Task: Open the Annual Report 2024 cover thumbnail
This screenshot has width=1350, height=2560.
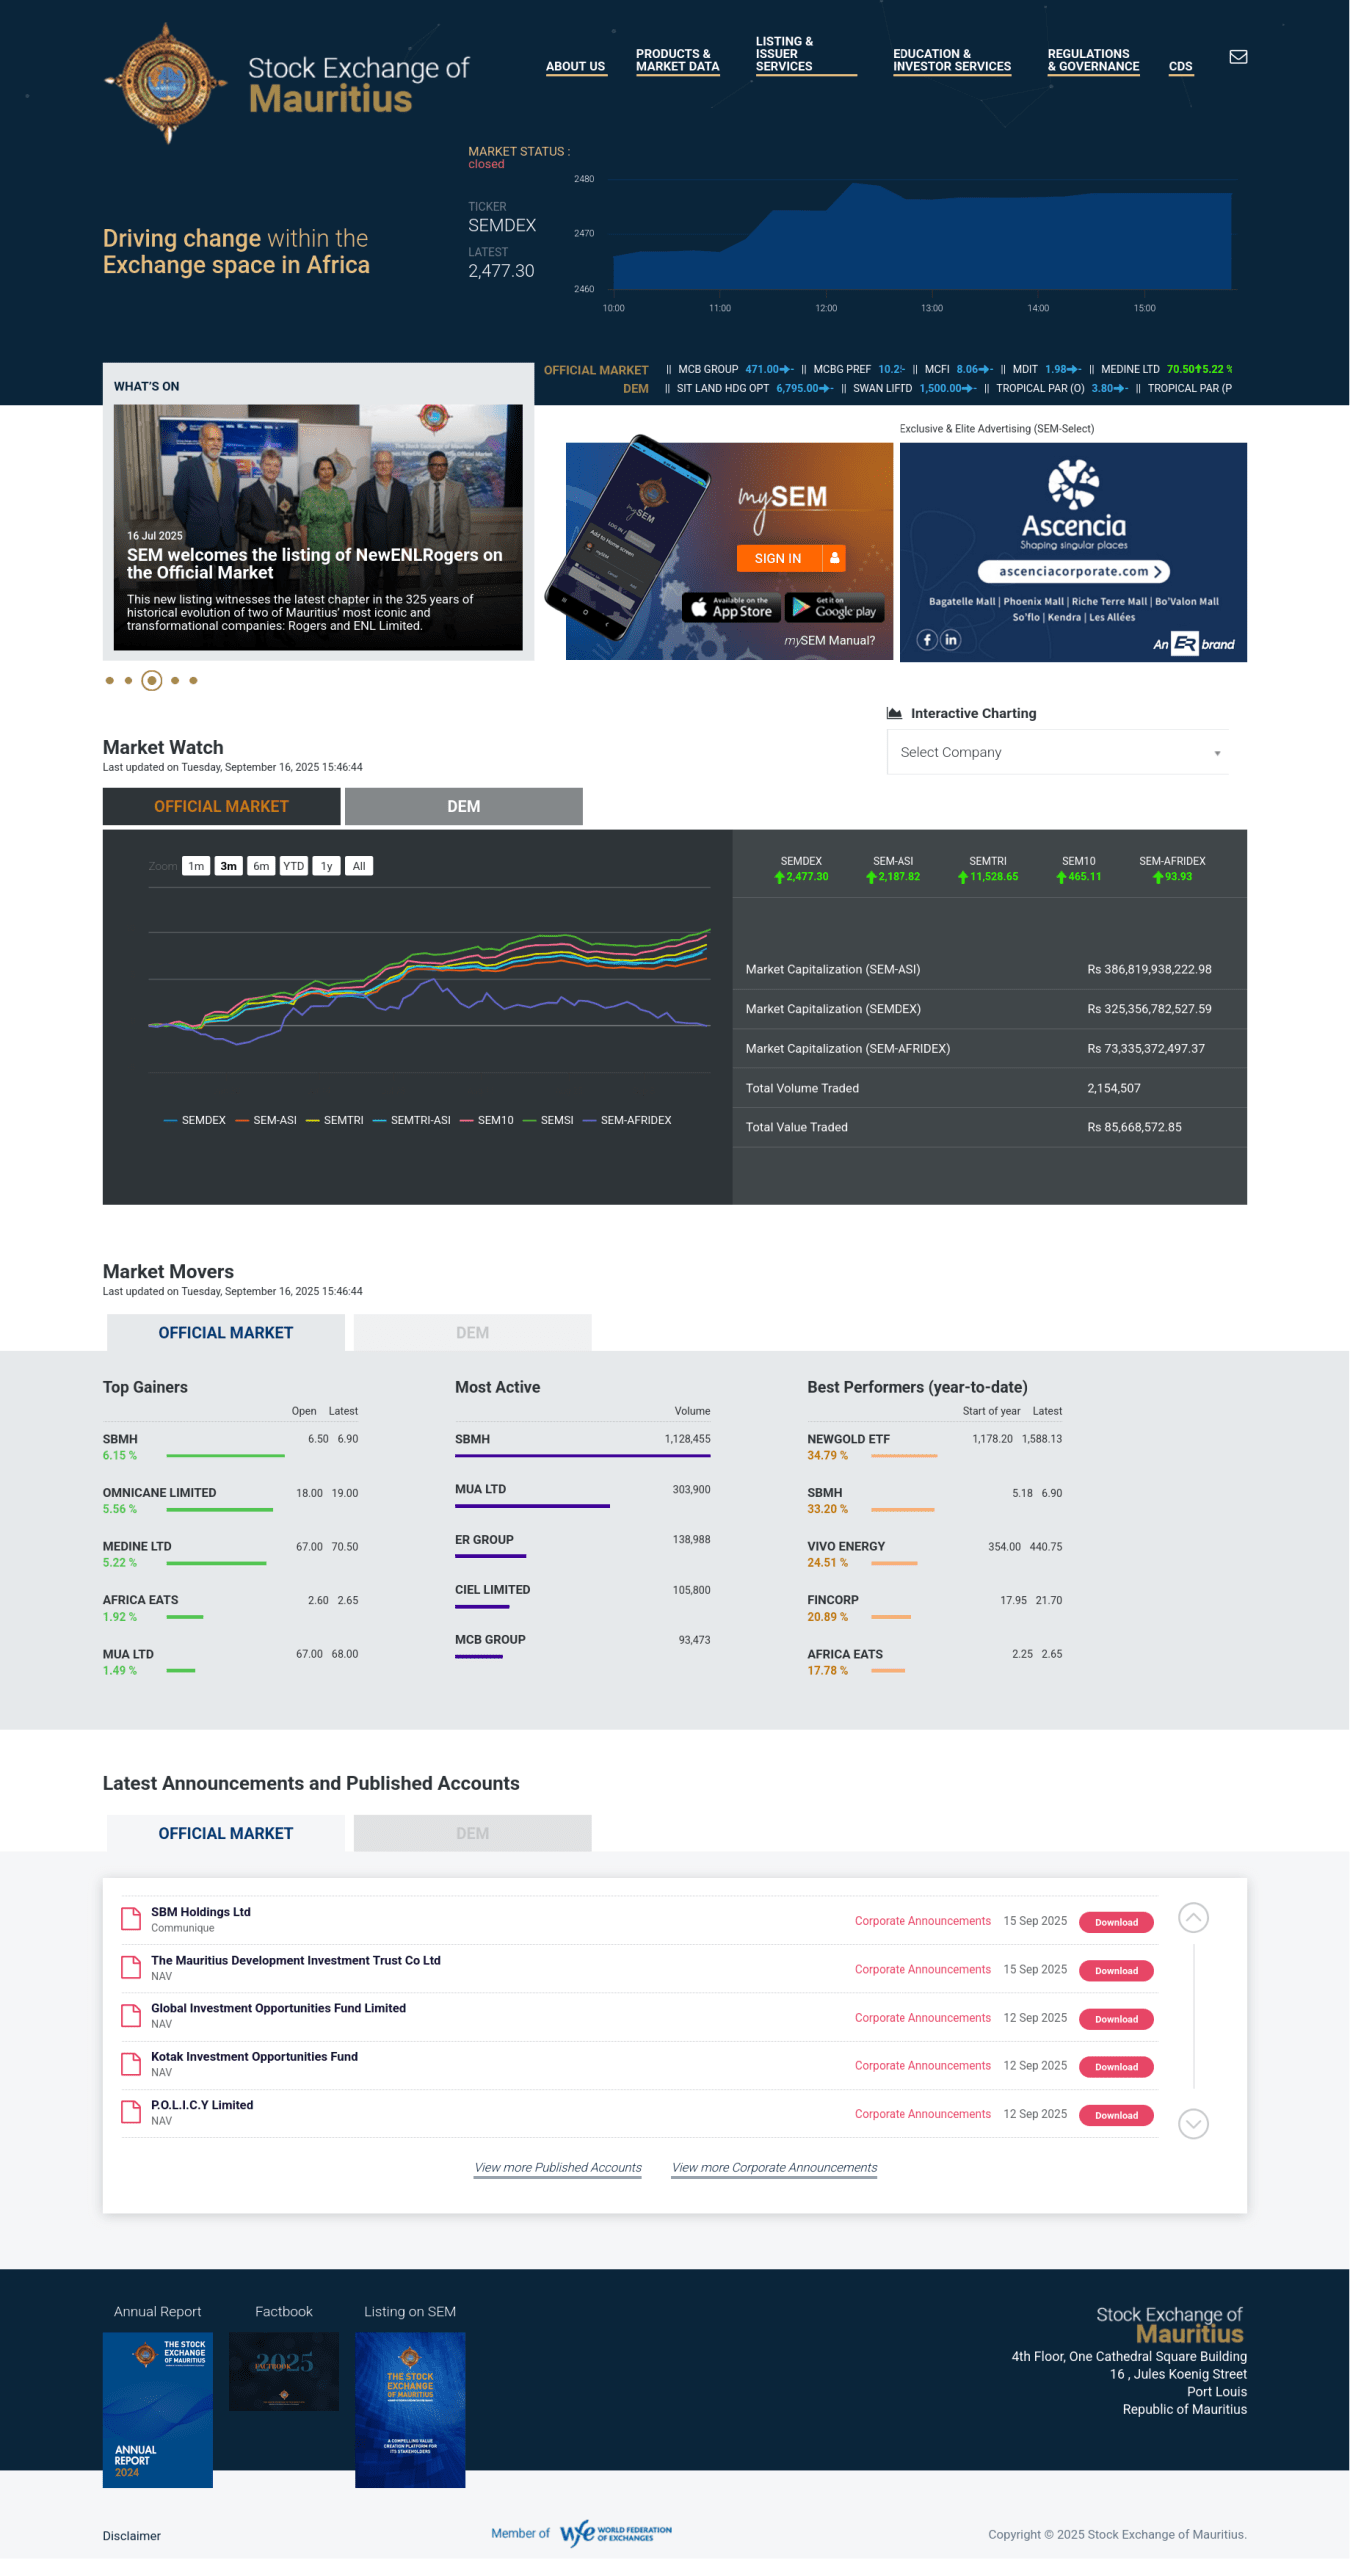Action: click(157, 2409)
